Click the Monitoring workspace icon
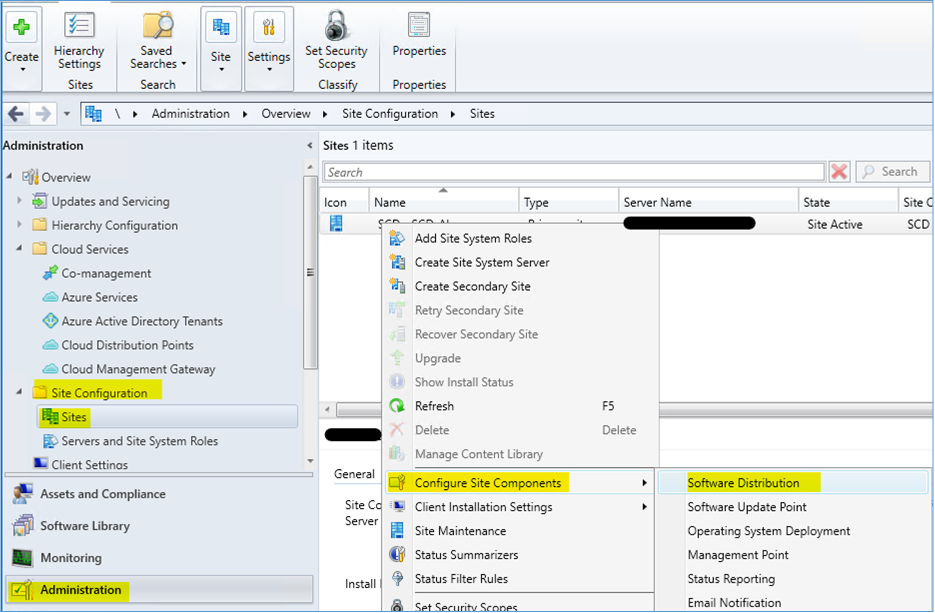 [x=23, y=558]
